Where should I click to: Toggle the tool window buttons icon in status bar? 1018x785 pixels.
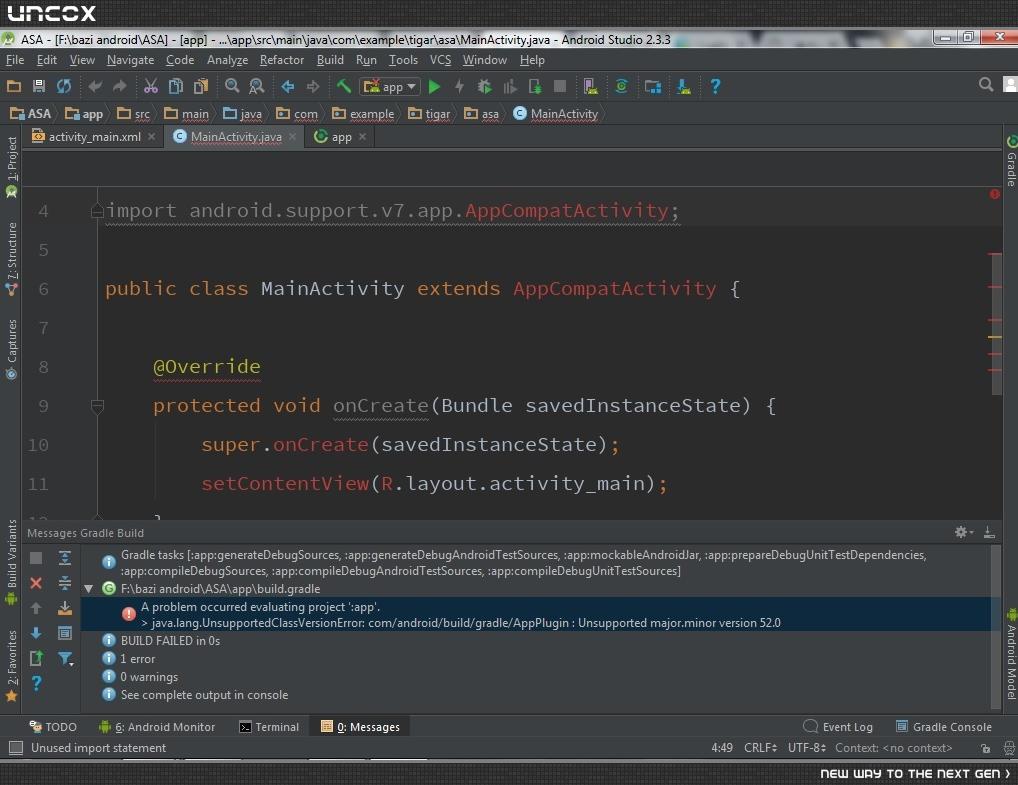tap(16, 747)
